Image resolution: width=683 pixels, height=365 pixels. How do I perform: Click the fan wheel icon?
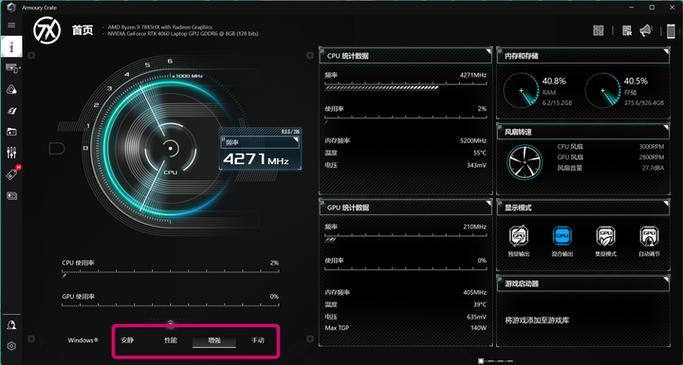click(x=525, y=162)
